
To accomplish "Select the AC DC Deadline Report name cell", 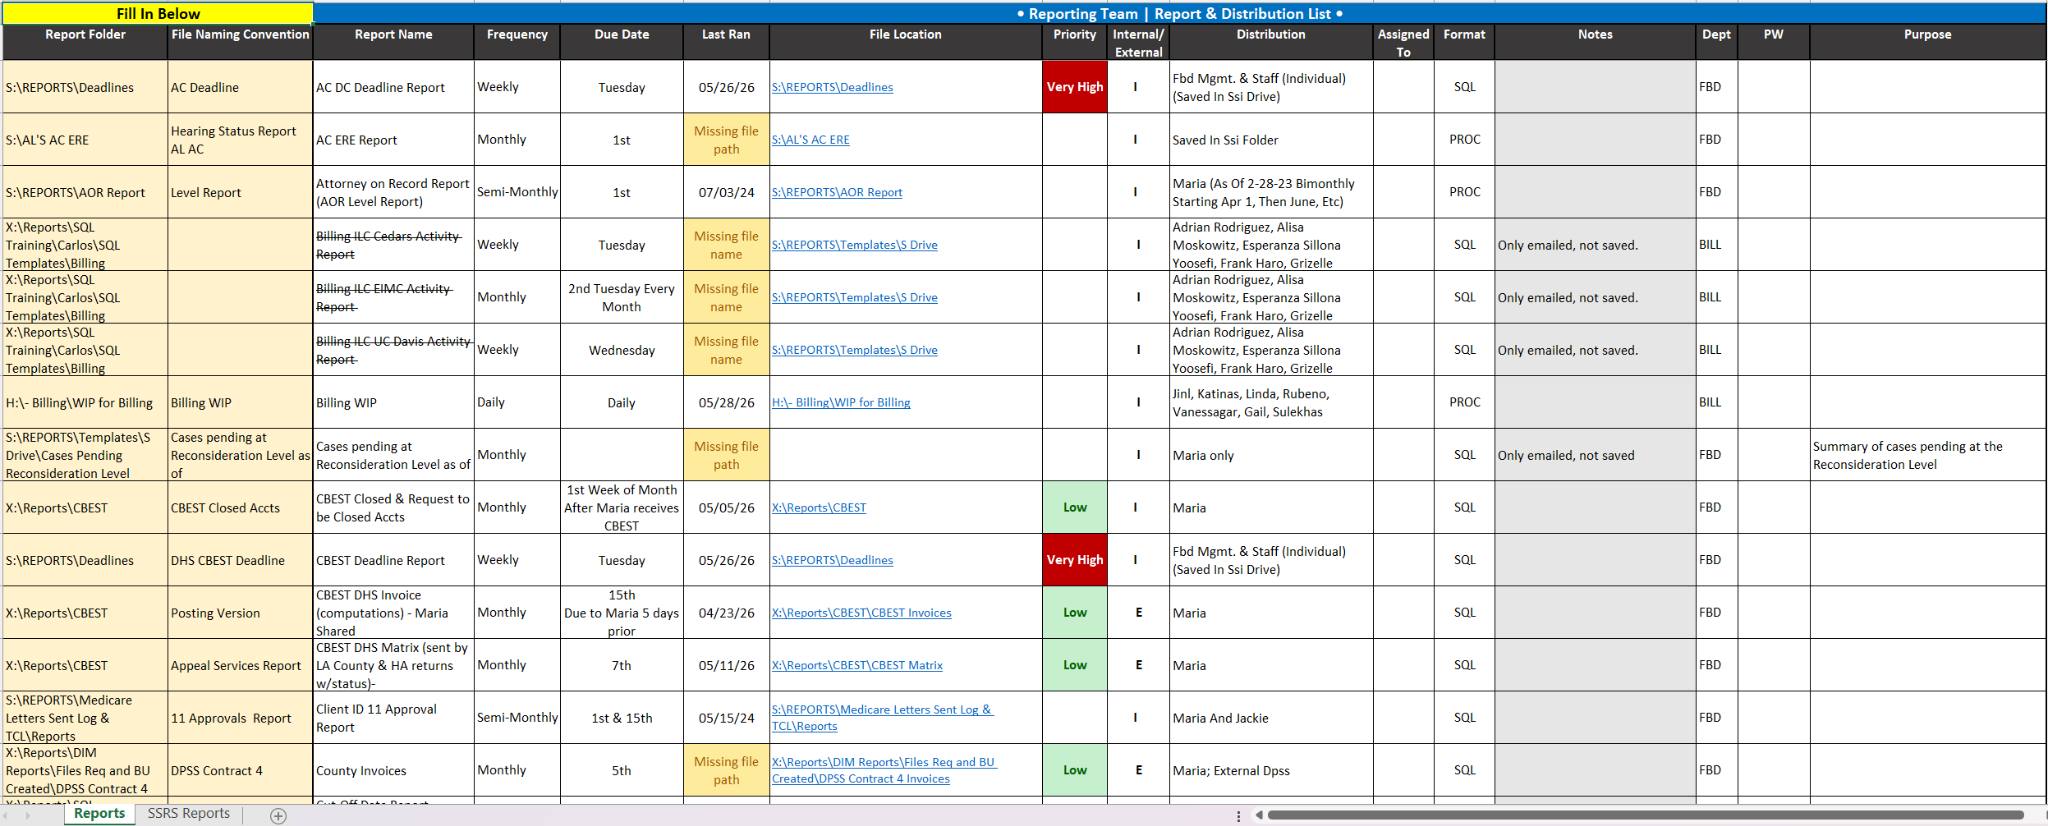I will click(394, 87).
